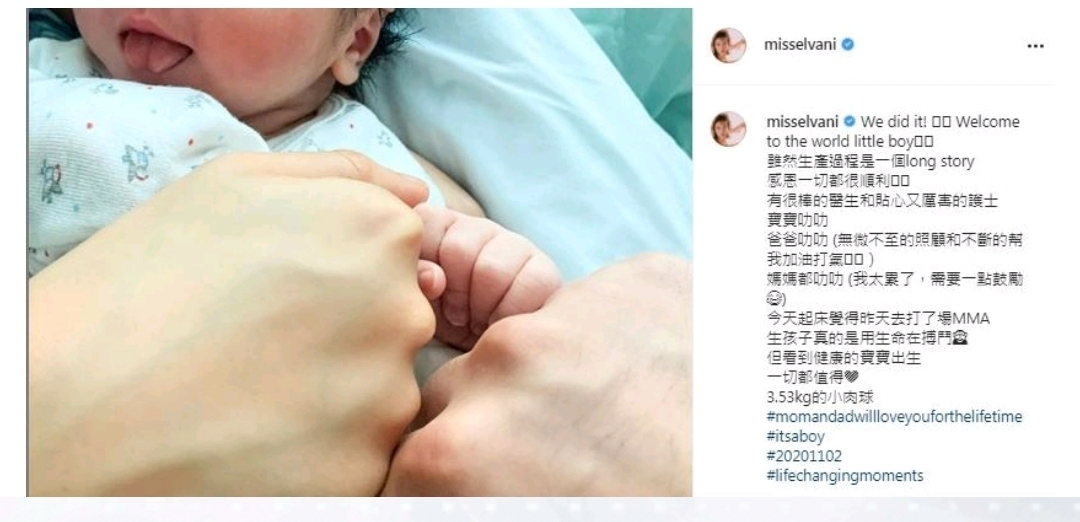Click the header profile avatar of misselvani

pyautogui.click(x=728, y=45)
